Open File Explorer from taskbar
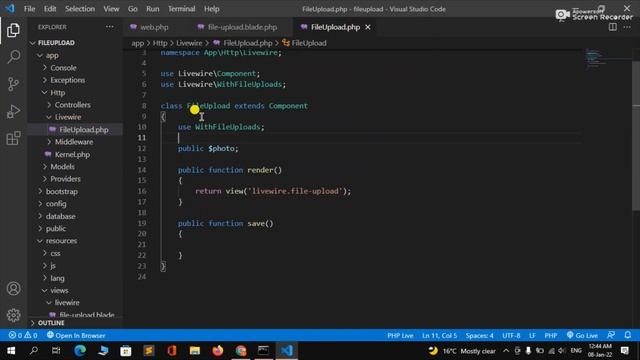The width and height of the screenshot is (640, 360). click(195, 351)
